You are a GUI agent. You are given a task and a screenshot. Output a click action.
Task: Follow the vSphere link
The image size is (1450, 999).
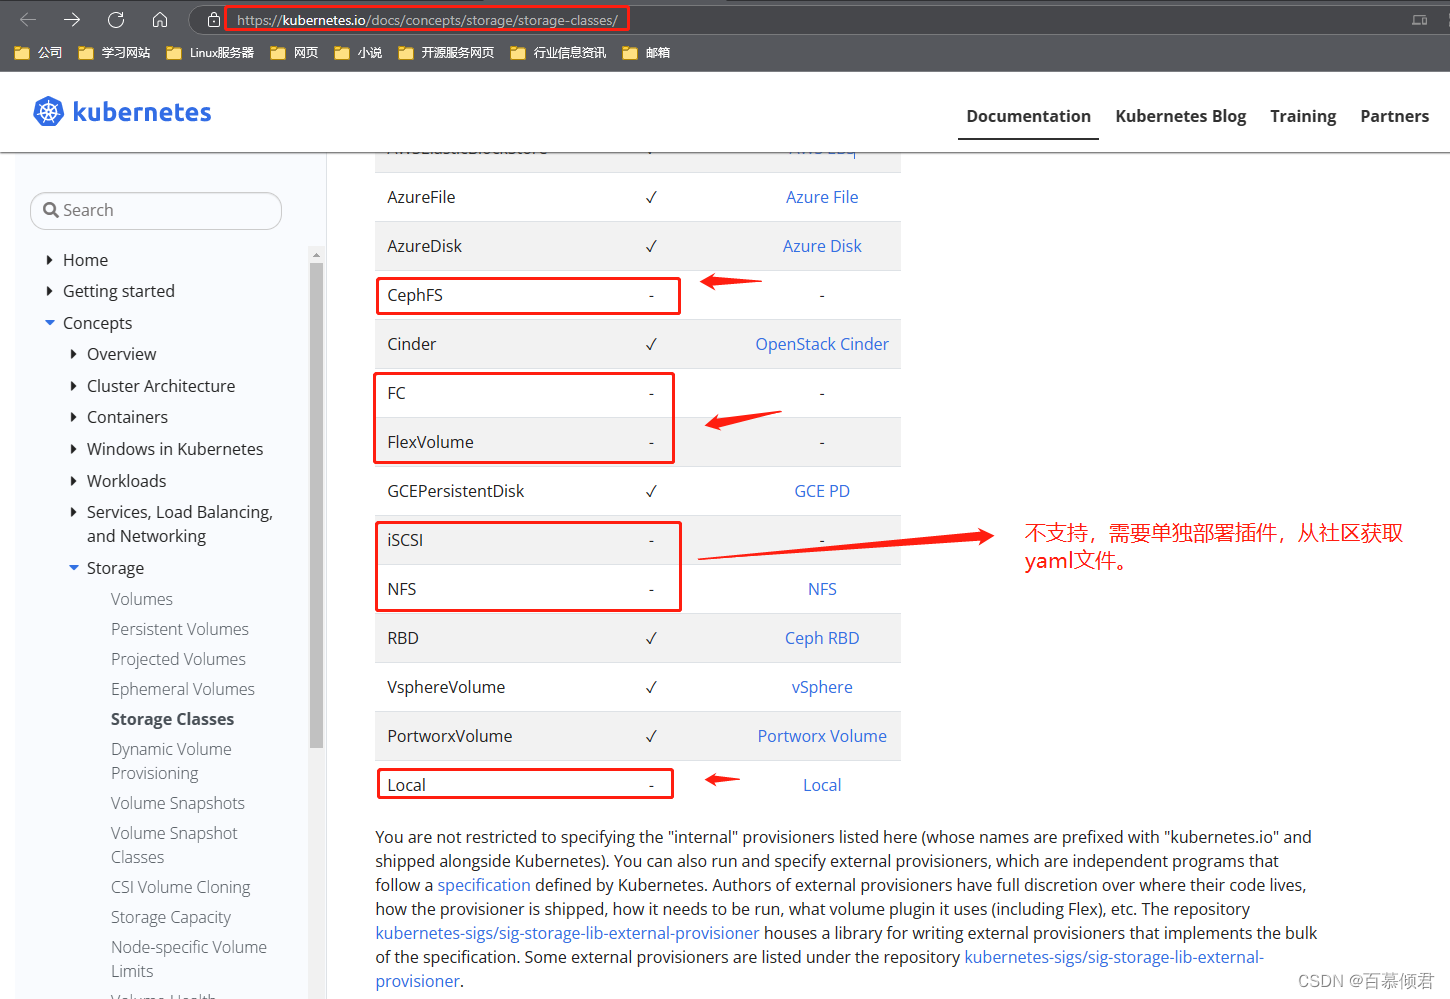tap(822, 687)
